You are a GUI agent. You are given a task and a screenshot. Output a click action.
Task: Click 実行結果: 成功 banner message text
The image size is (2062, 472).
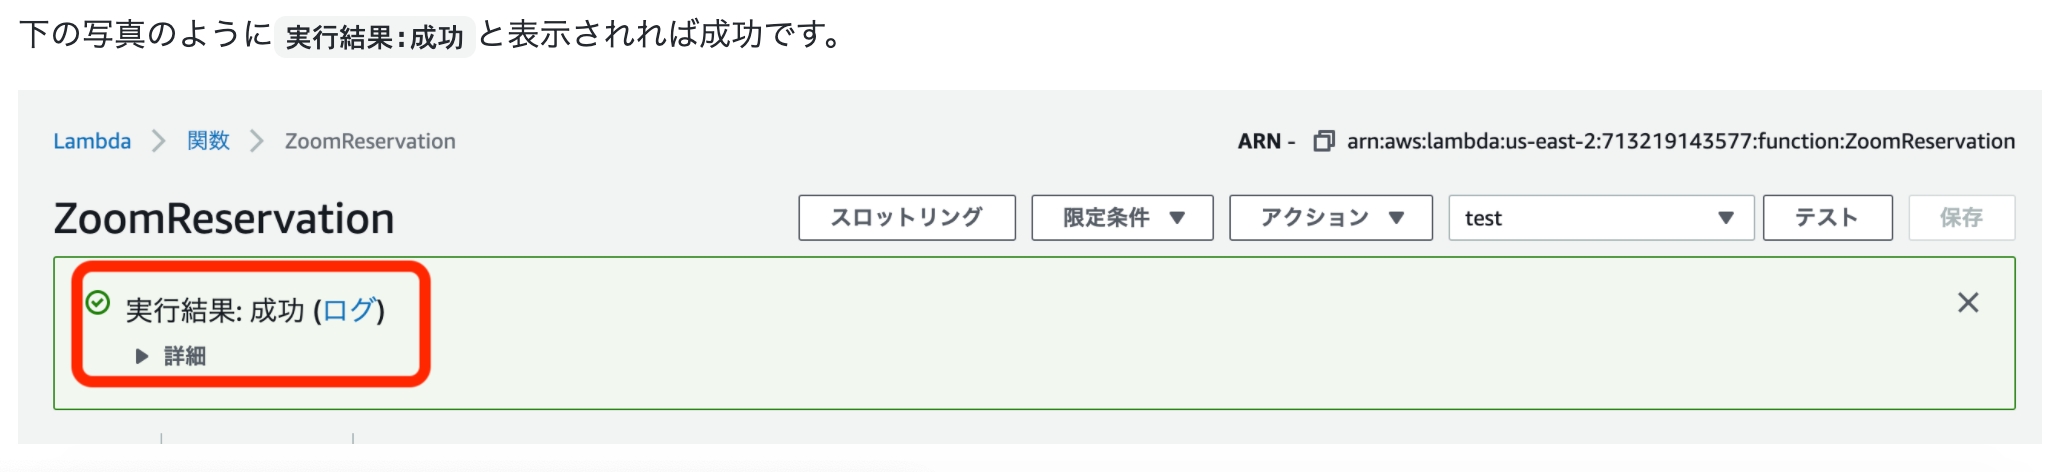coord(214,311)
